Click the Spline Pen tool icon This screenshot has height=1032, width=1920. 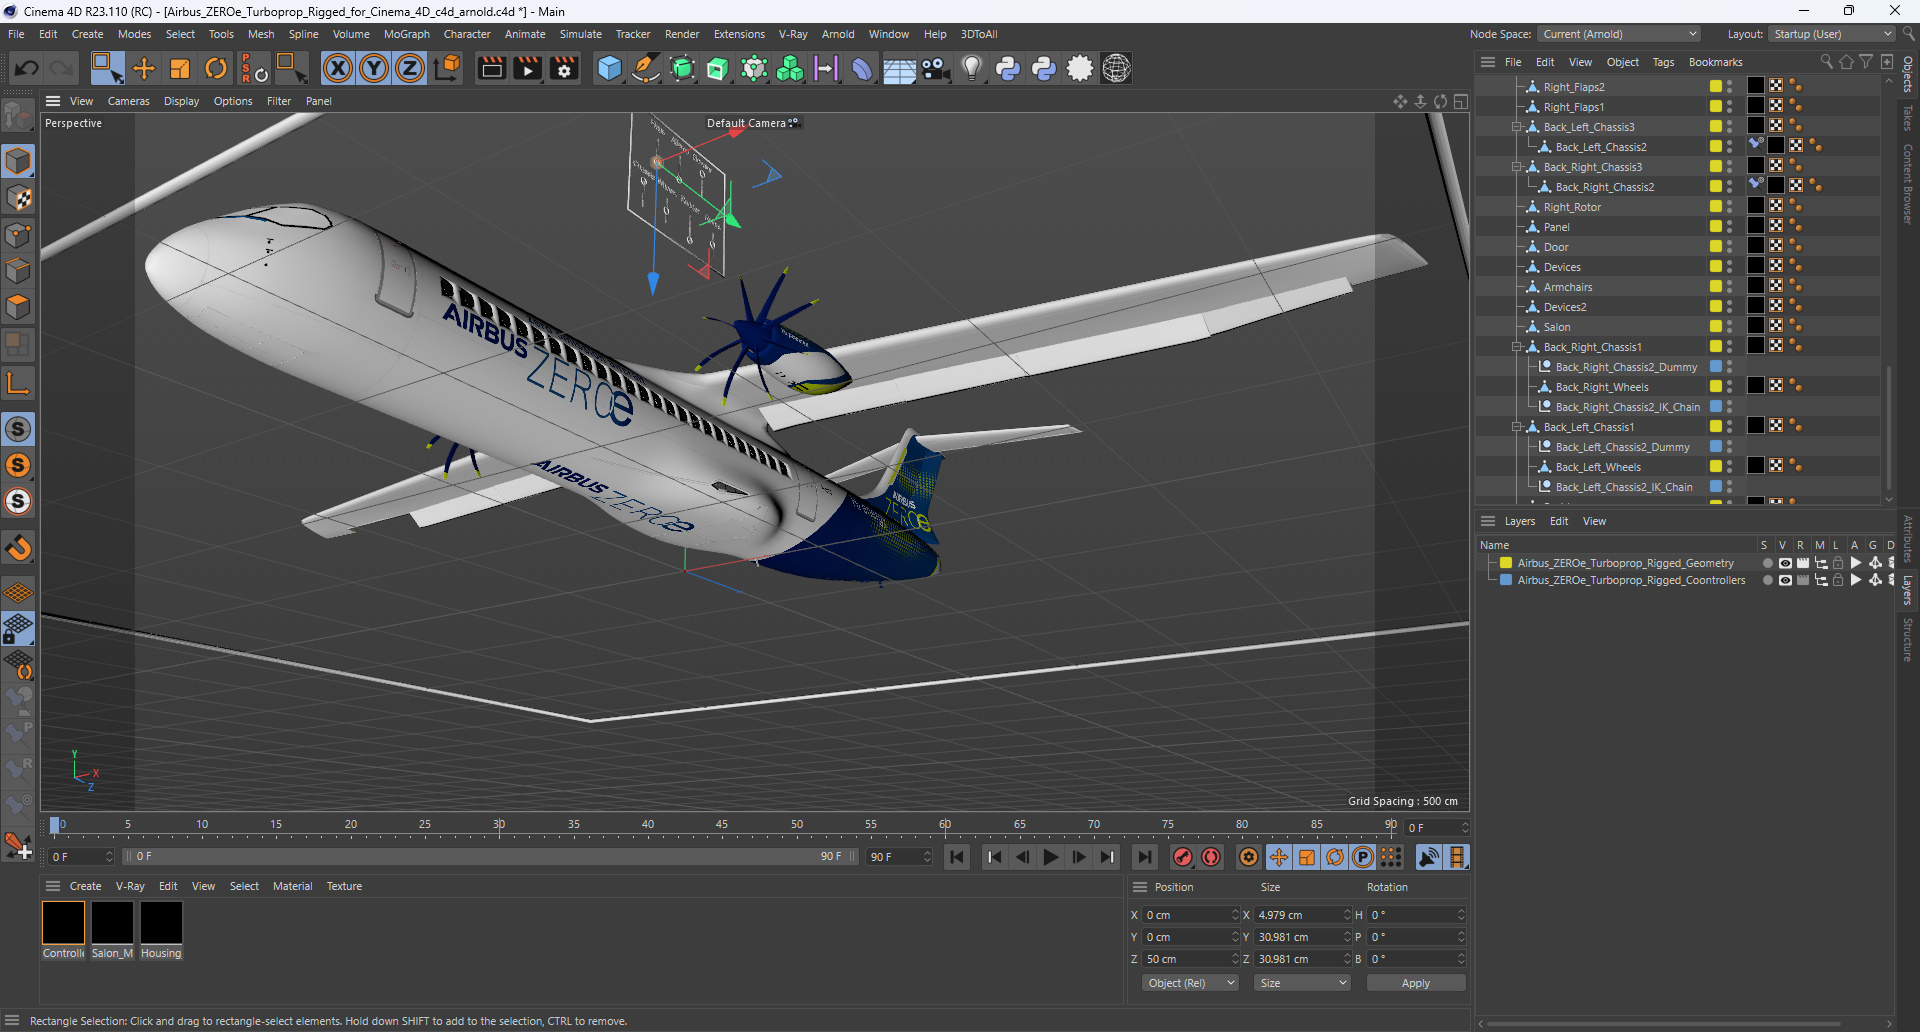click(646, 68)
